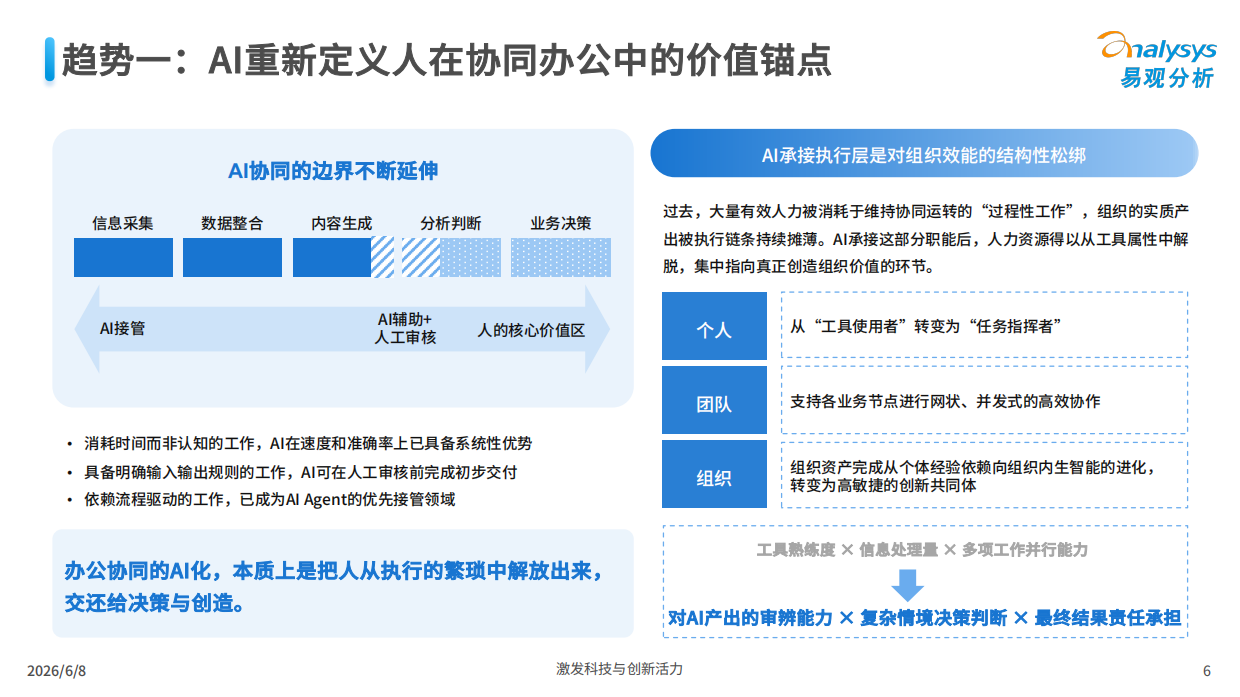
Task: Click the solid blue bar under 数据整合
Action: (232, 257)
